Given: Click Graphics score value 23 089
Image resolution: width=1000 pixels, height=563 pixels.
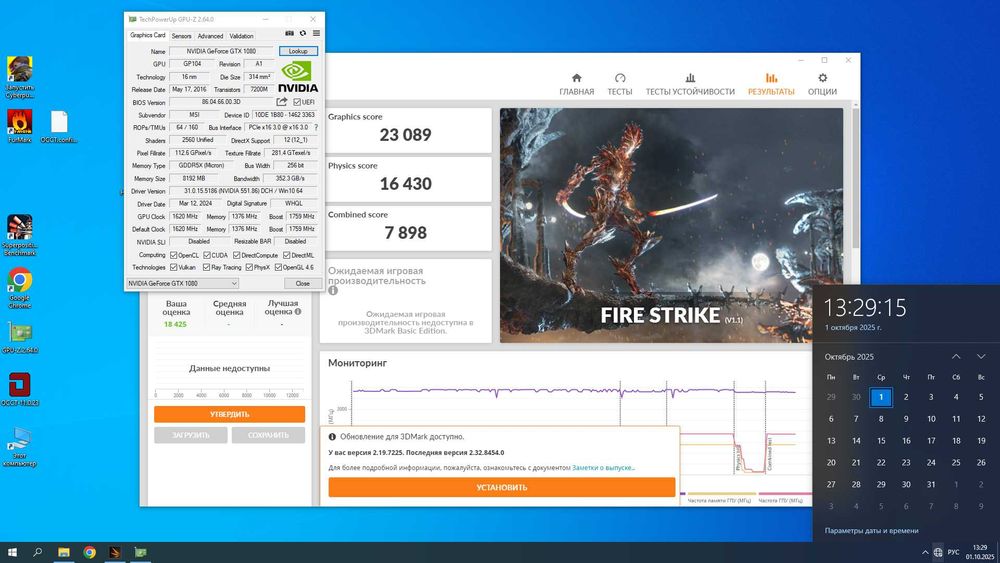Looking at the screenshot, I should pos(406,135).
